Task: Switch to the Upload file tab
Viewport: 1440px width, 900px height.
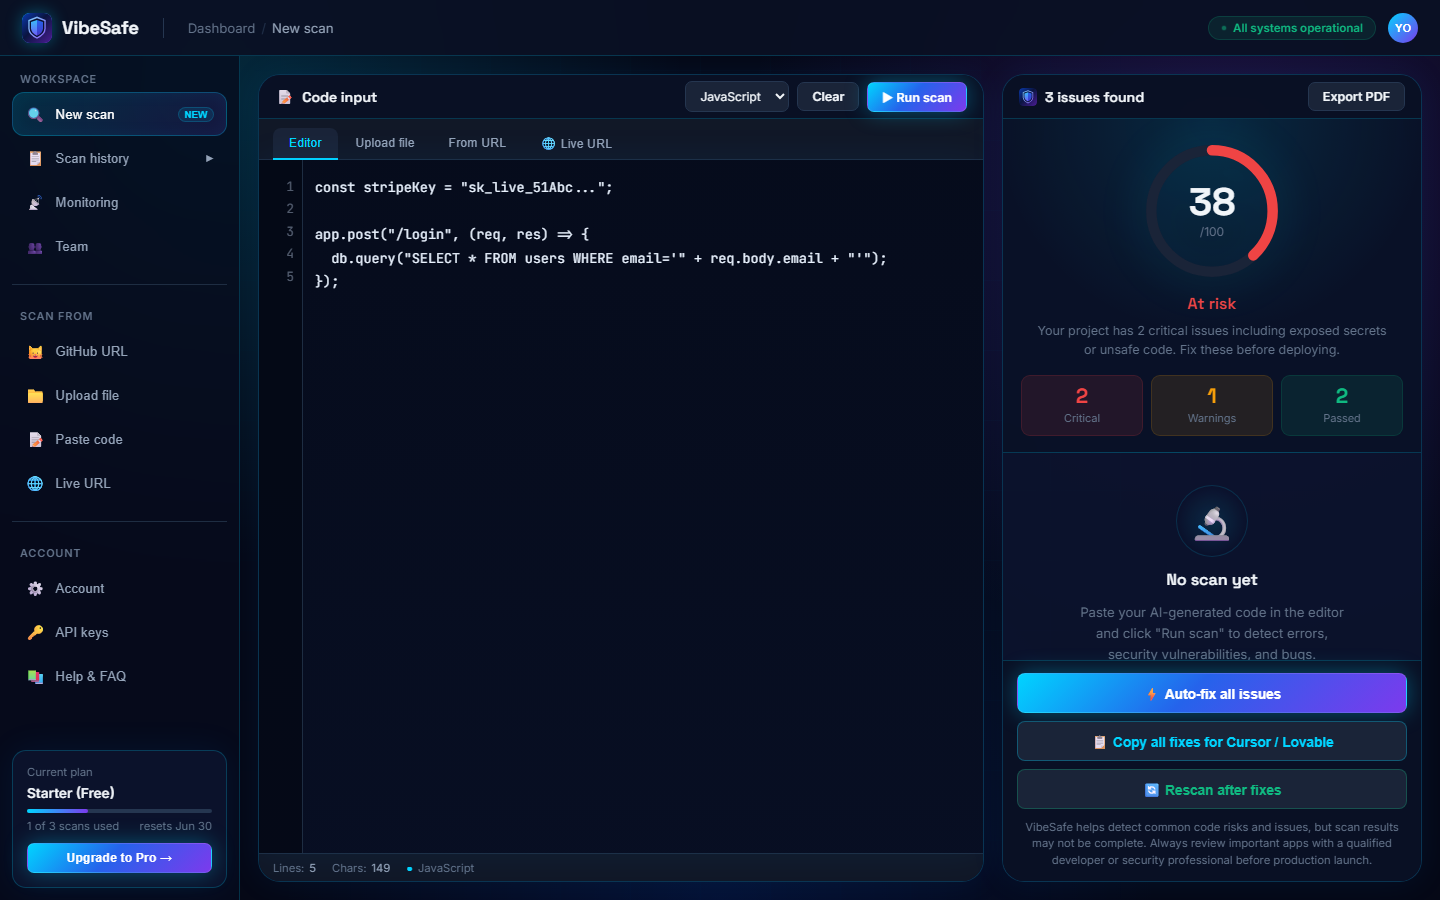Action: pos(385,143)
